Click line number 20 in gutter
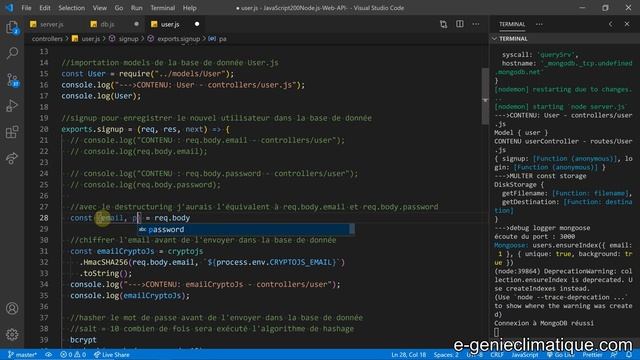Screen dimensions: 640x360 tap(44, 129)
